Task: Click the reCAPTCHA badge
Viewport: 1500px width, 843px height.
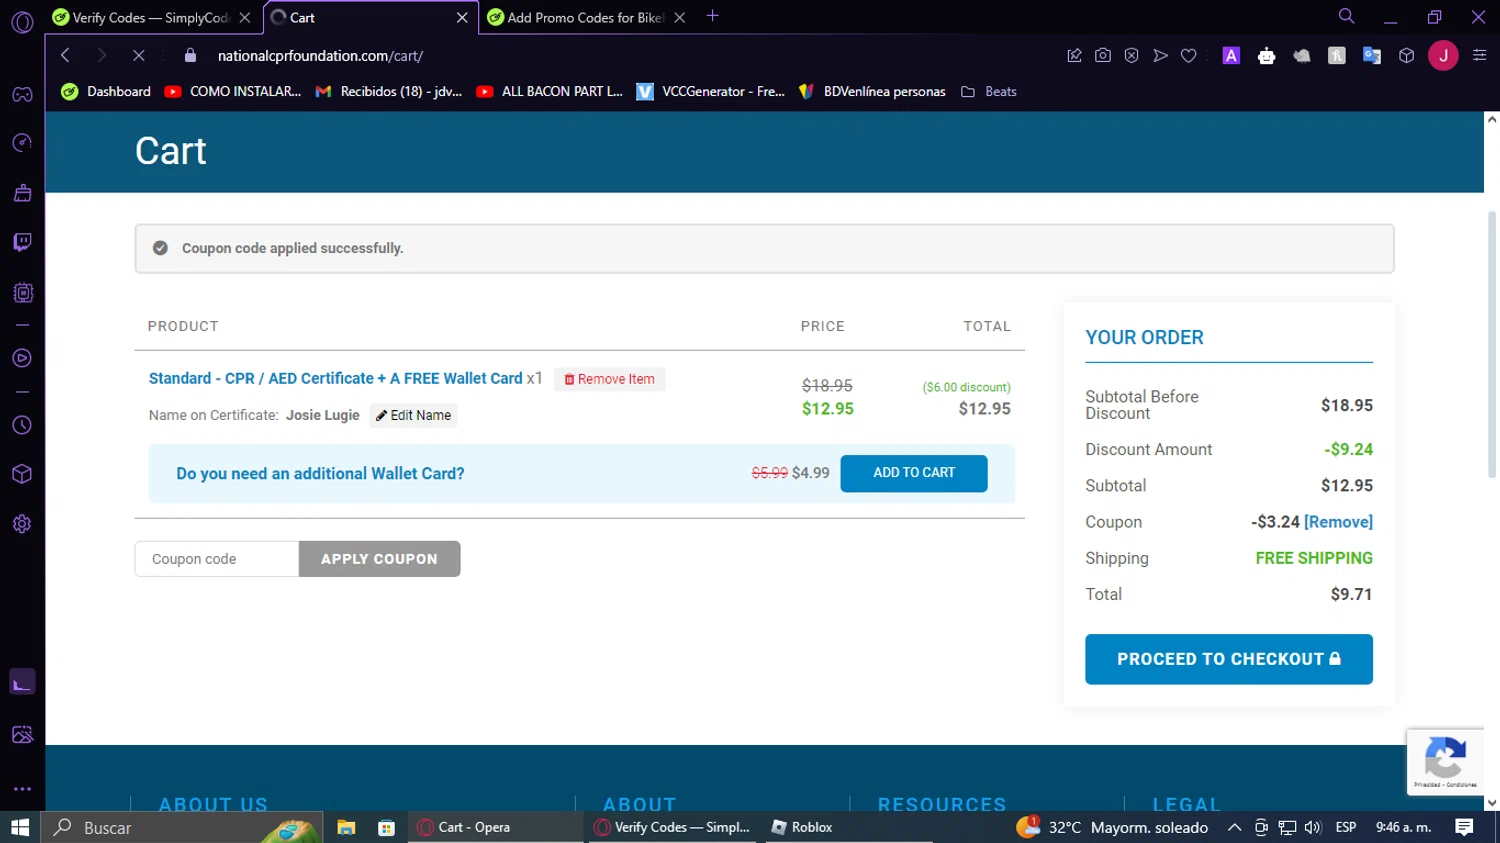Action: click(1445, 762)
